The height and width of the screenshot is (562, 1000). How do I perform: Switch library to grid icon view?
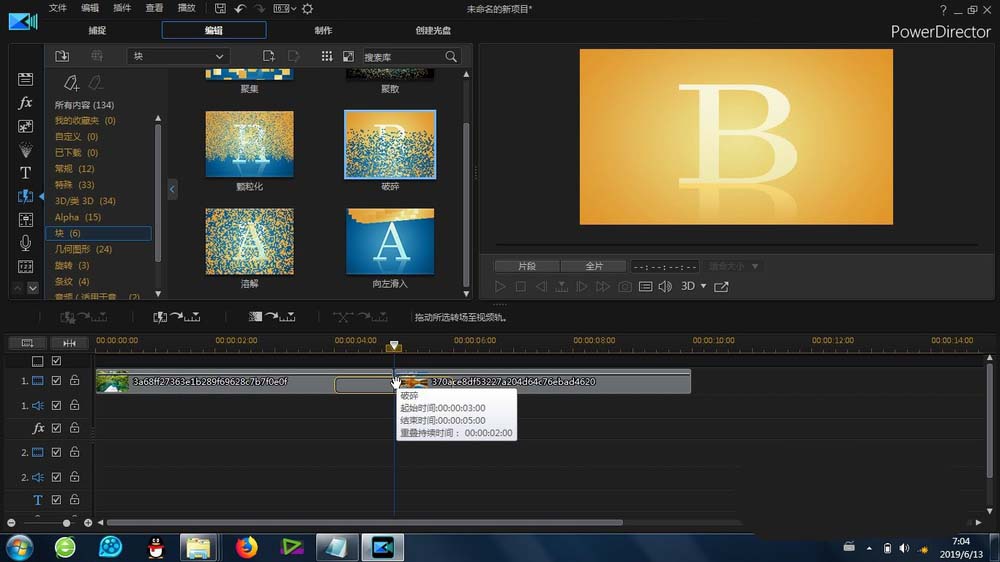(327, 56)
